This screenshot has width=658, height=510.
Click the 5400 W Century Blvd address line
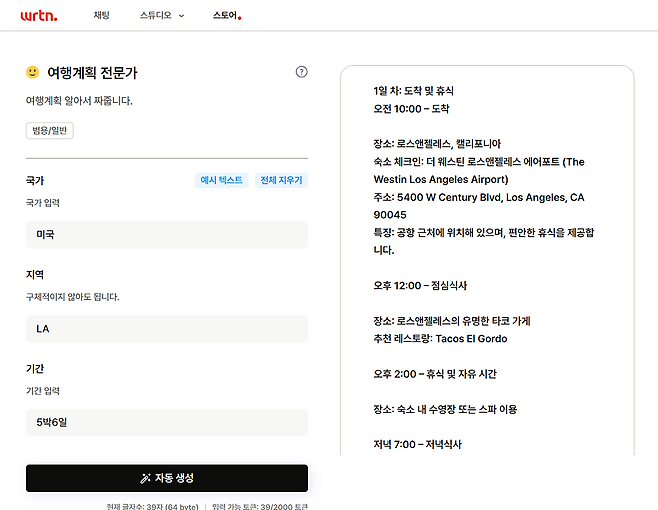[x=478, y=198]
